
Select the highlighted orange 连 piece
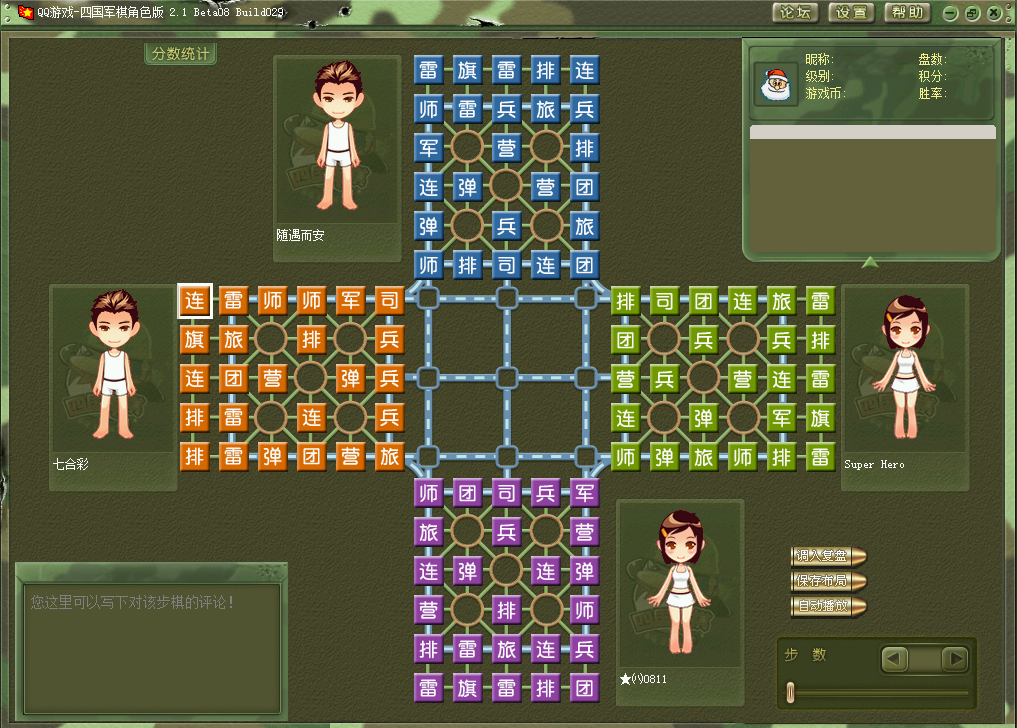[x=195, y=300]
